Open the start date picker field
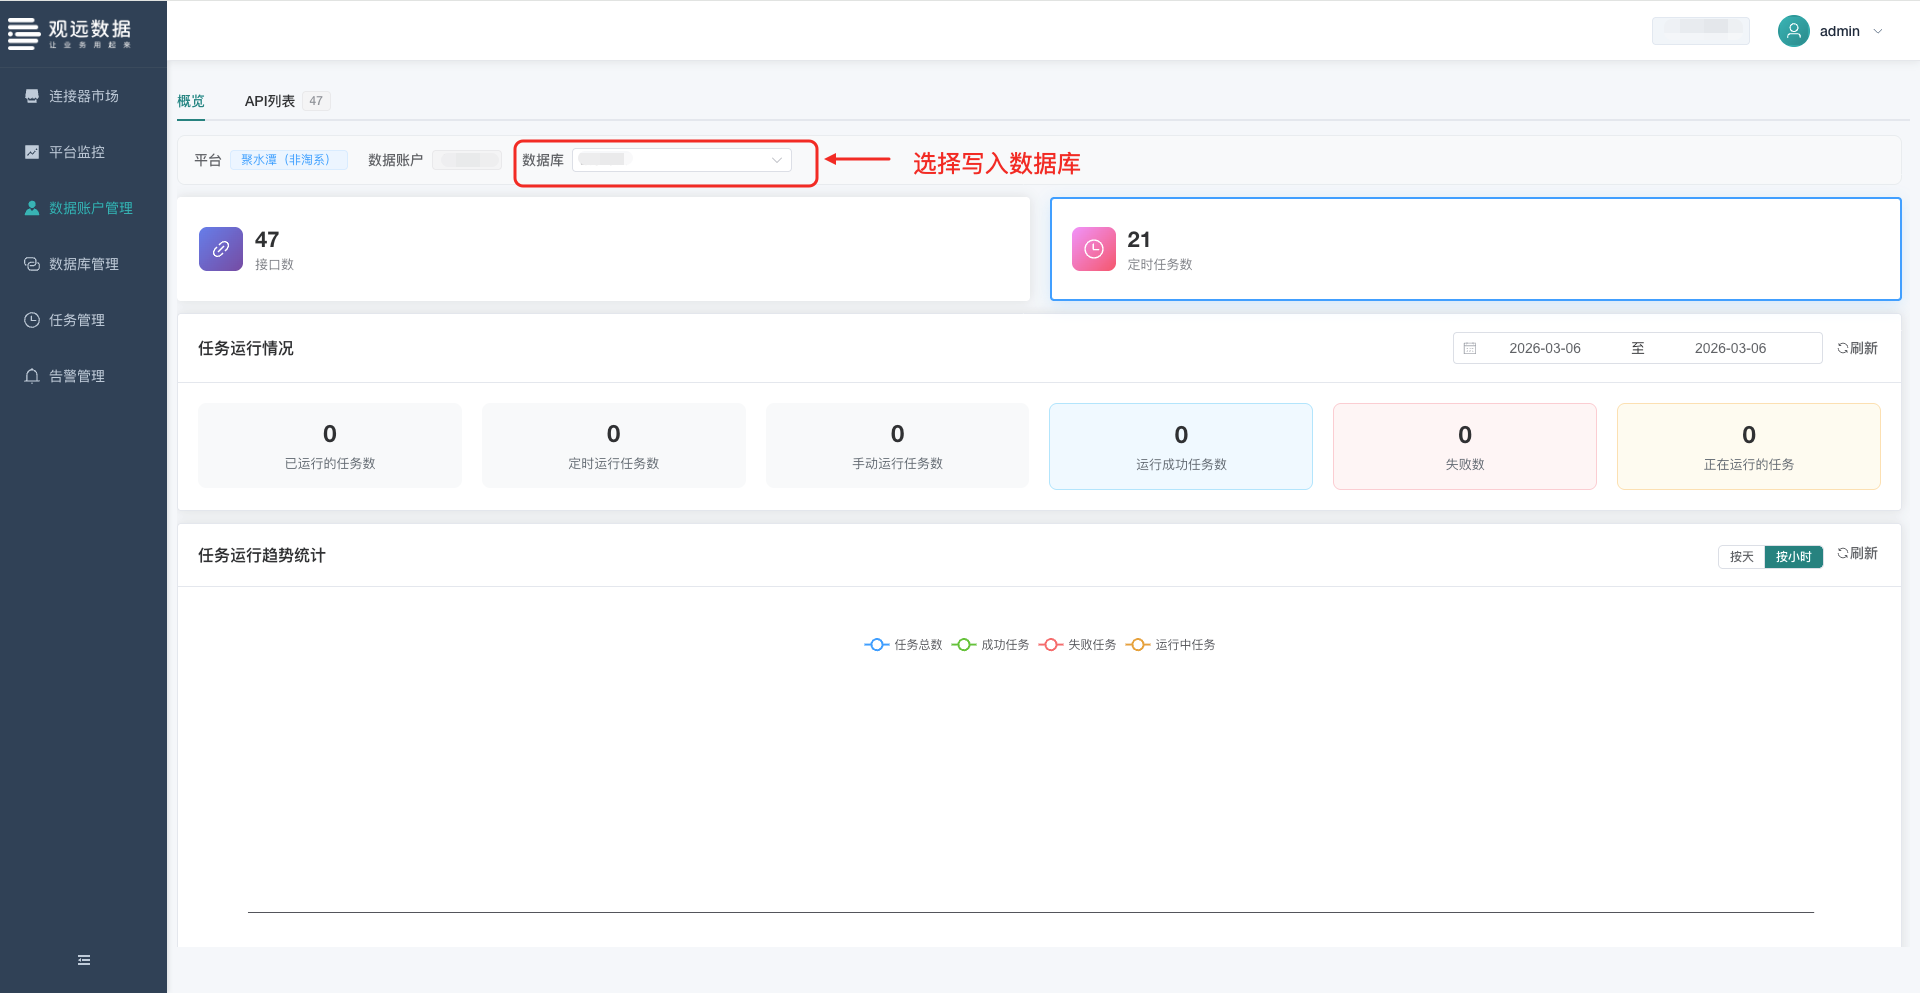This screenshot has width=1920, height=993. tap(1544, 348)
